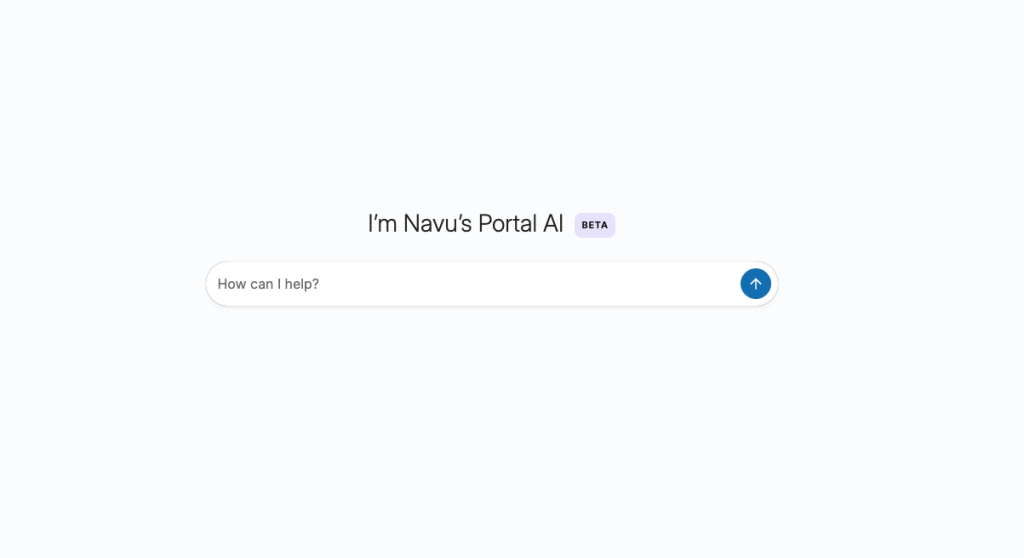1024x558 pixels.
Task: Click the blue send arrow button
Action: [755, 284]
